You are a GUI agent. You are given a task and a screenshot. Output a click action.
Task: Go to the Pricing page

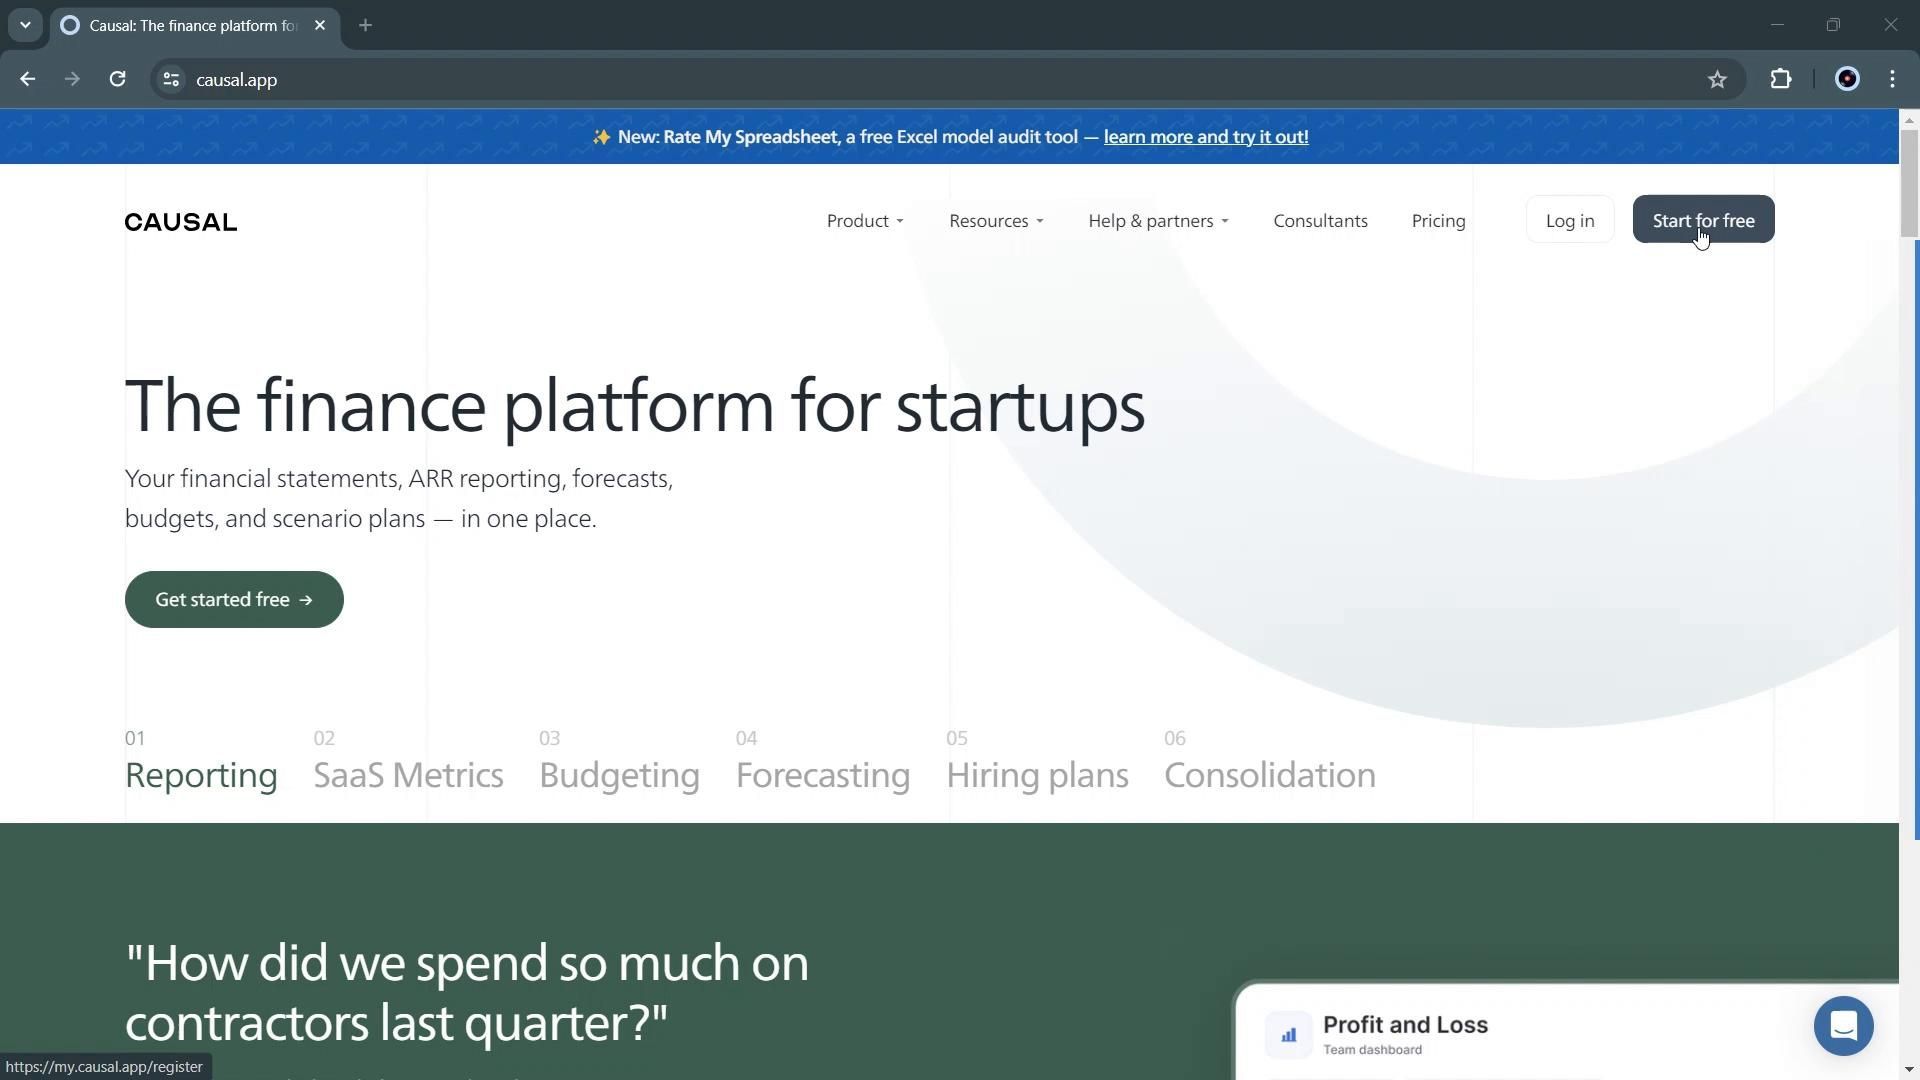click(x=1438, y=221)
